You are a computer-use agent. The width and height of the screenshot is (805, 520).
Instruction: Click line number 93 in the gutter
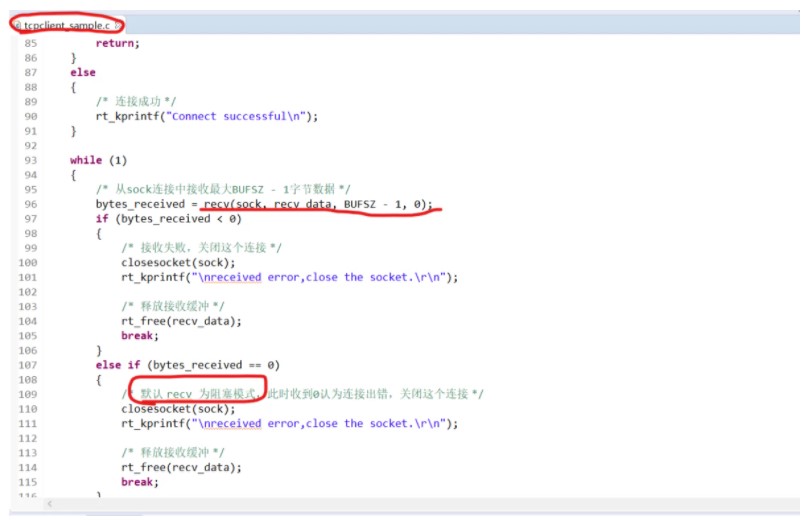pyautogui.click(x=31, y=160)
